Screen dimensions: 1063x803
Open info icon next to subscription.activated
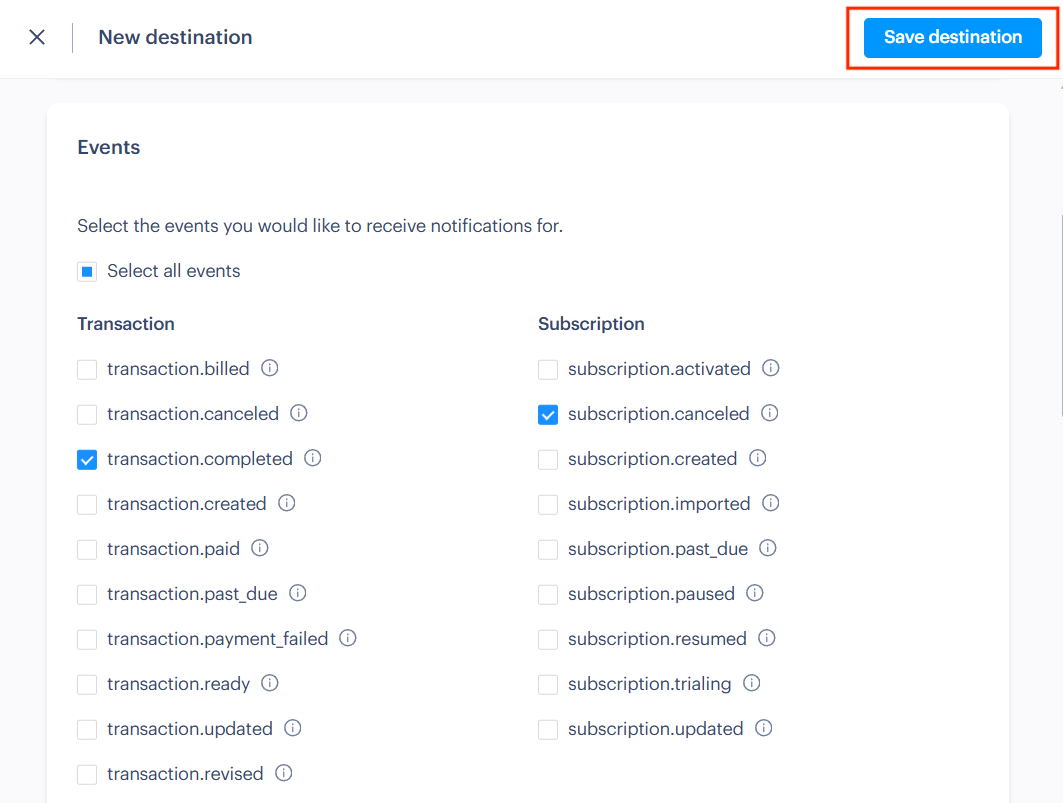pos(770,369)
